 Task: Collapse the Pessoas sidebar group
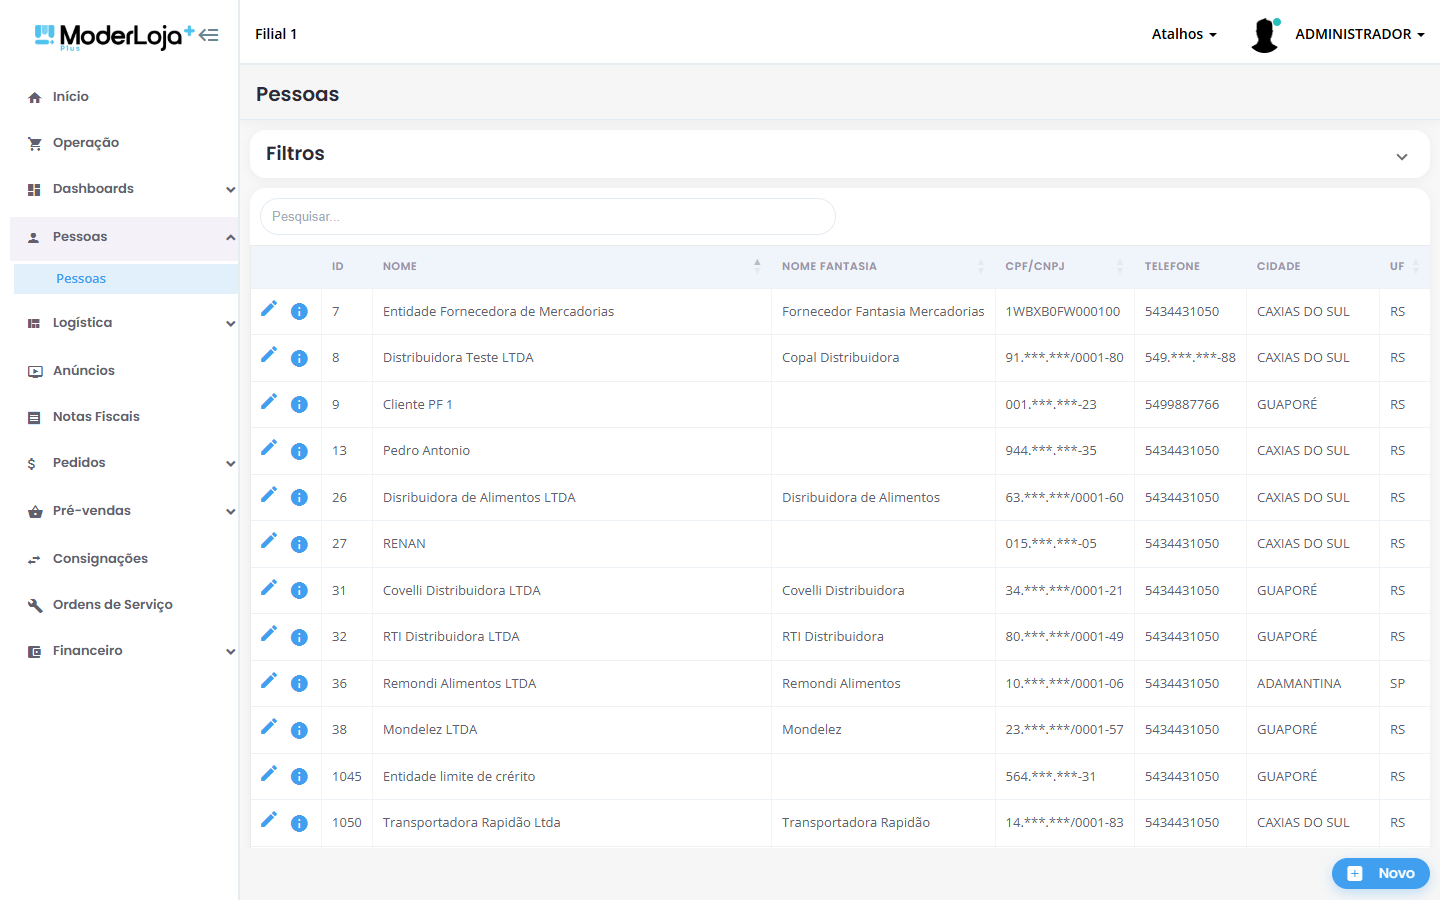tap(124, 237)
